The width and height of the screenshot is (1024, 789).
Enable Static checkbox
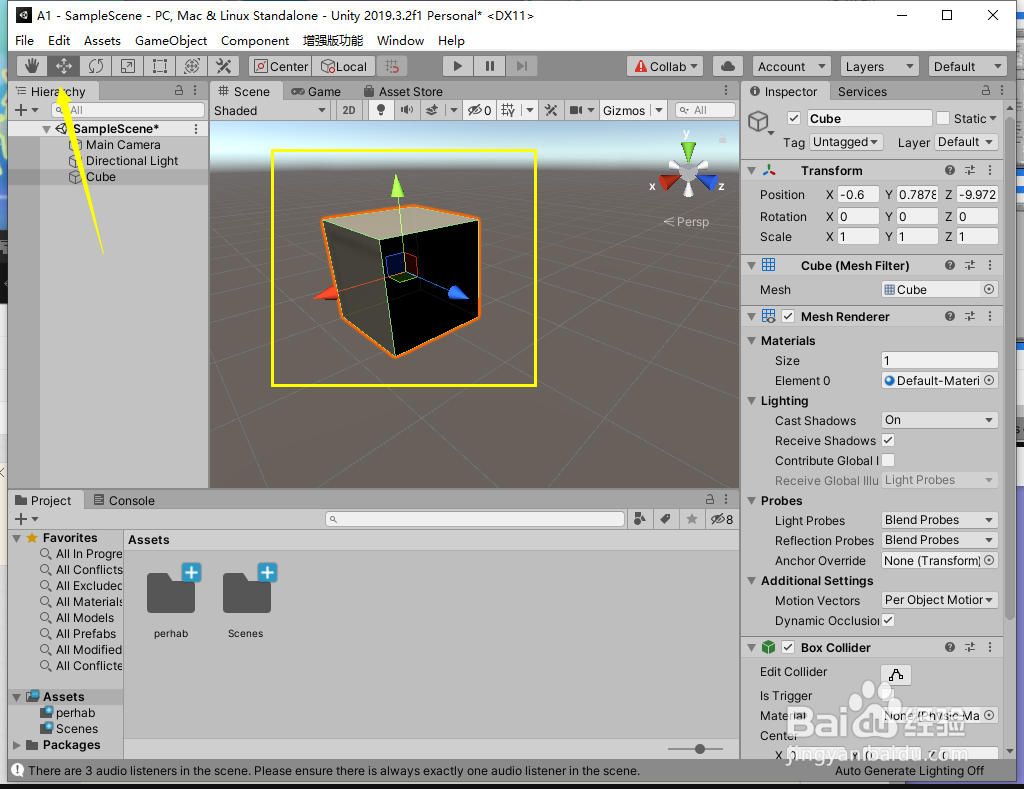click(x=942, y=118)
